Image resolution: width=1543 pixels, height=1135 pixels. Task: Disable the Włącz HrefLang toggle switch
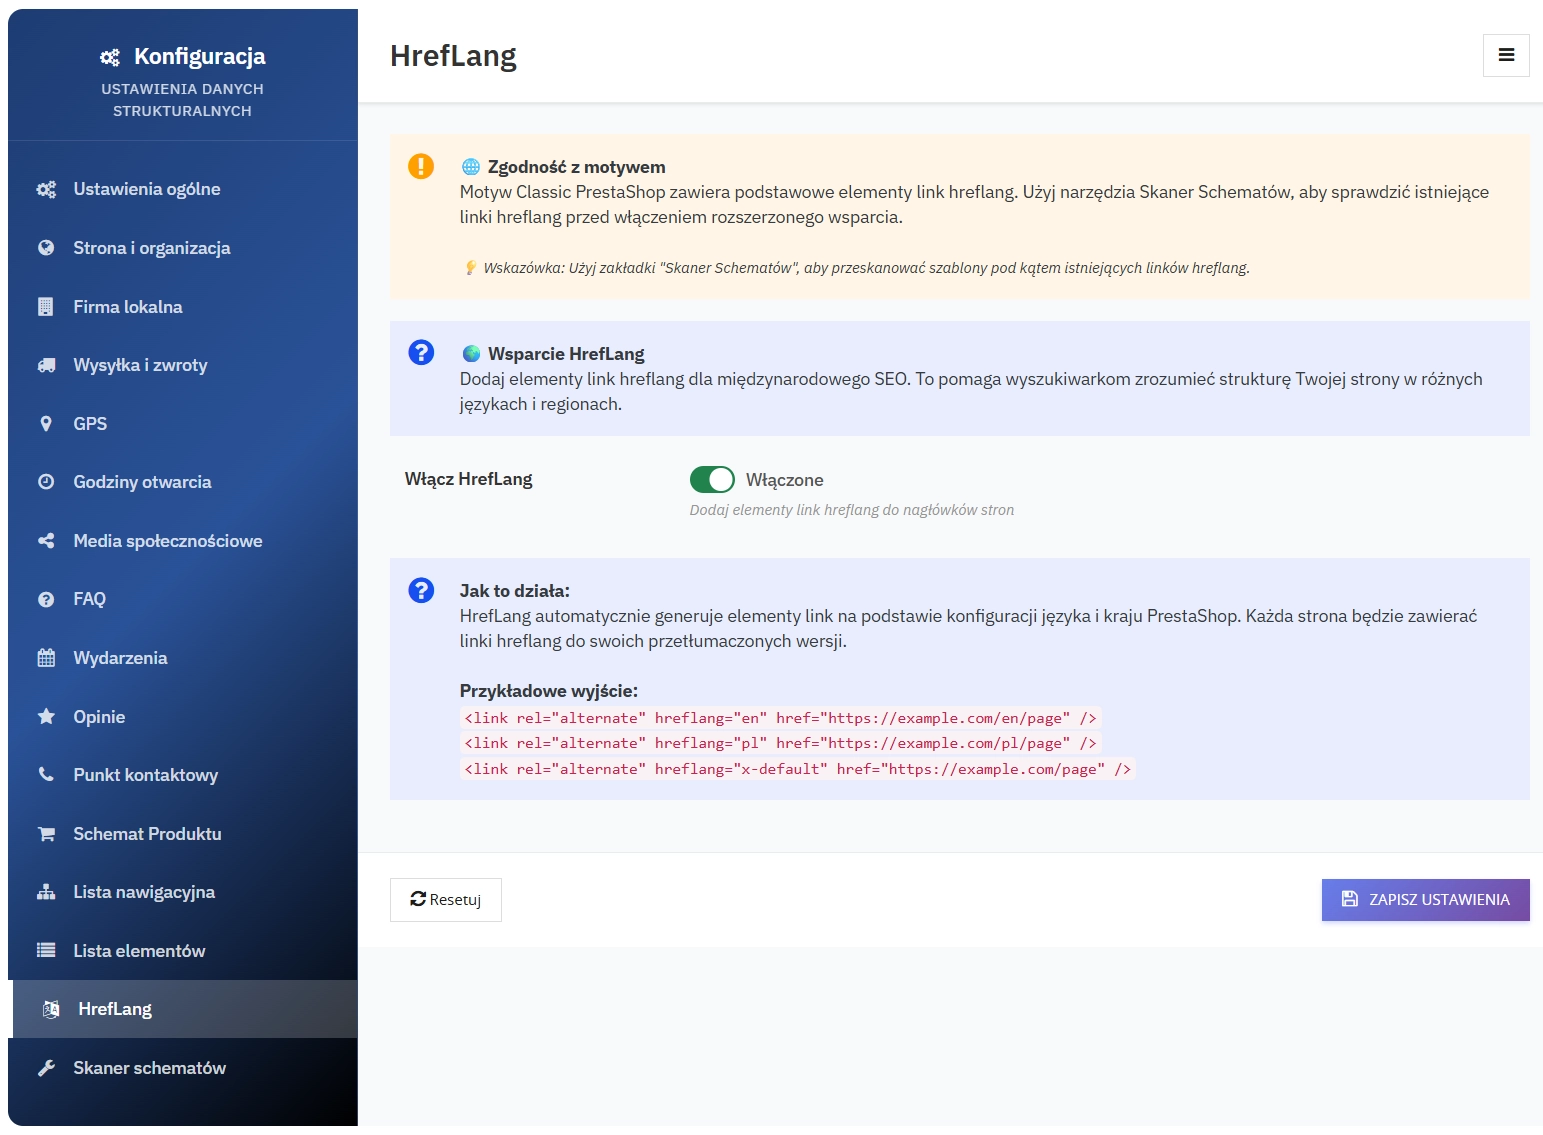tap(712, 480)
